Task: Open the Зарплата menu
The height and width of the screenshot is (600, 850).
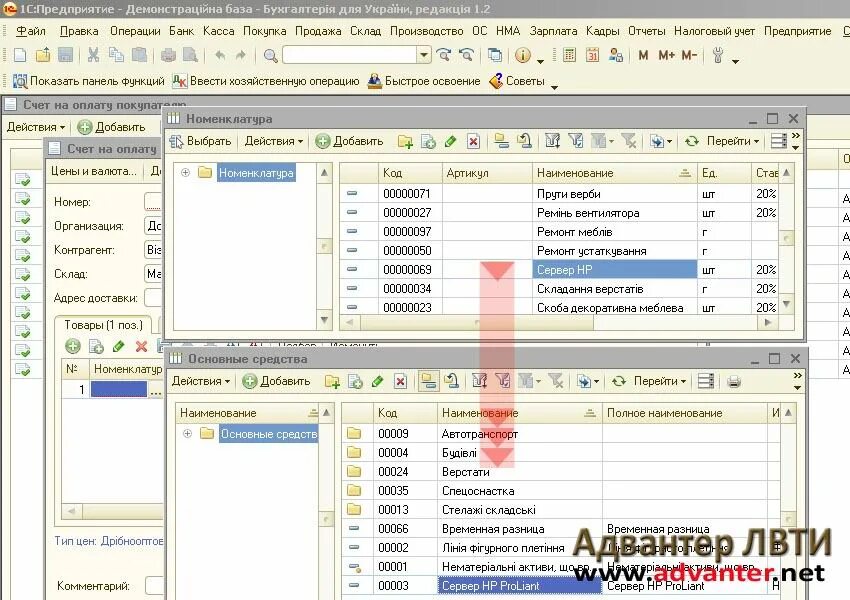Action: [553, 31]
